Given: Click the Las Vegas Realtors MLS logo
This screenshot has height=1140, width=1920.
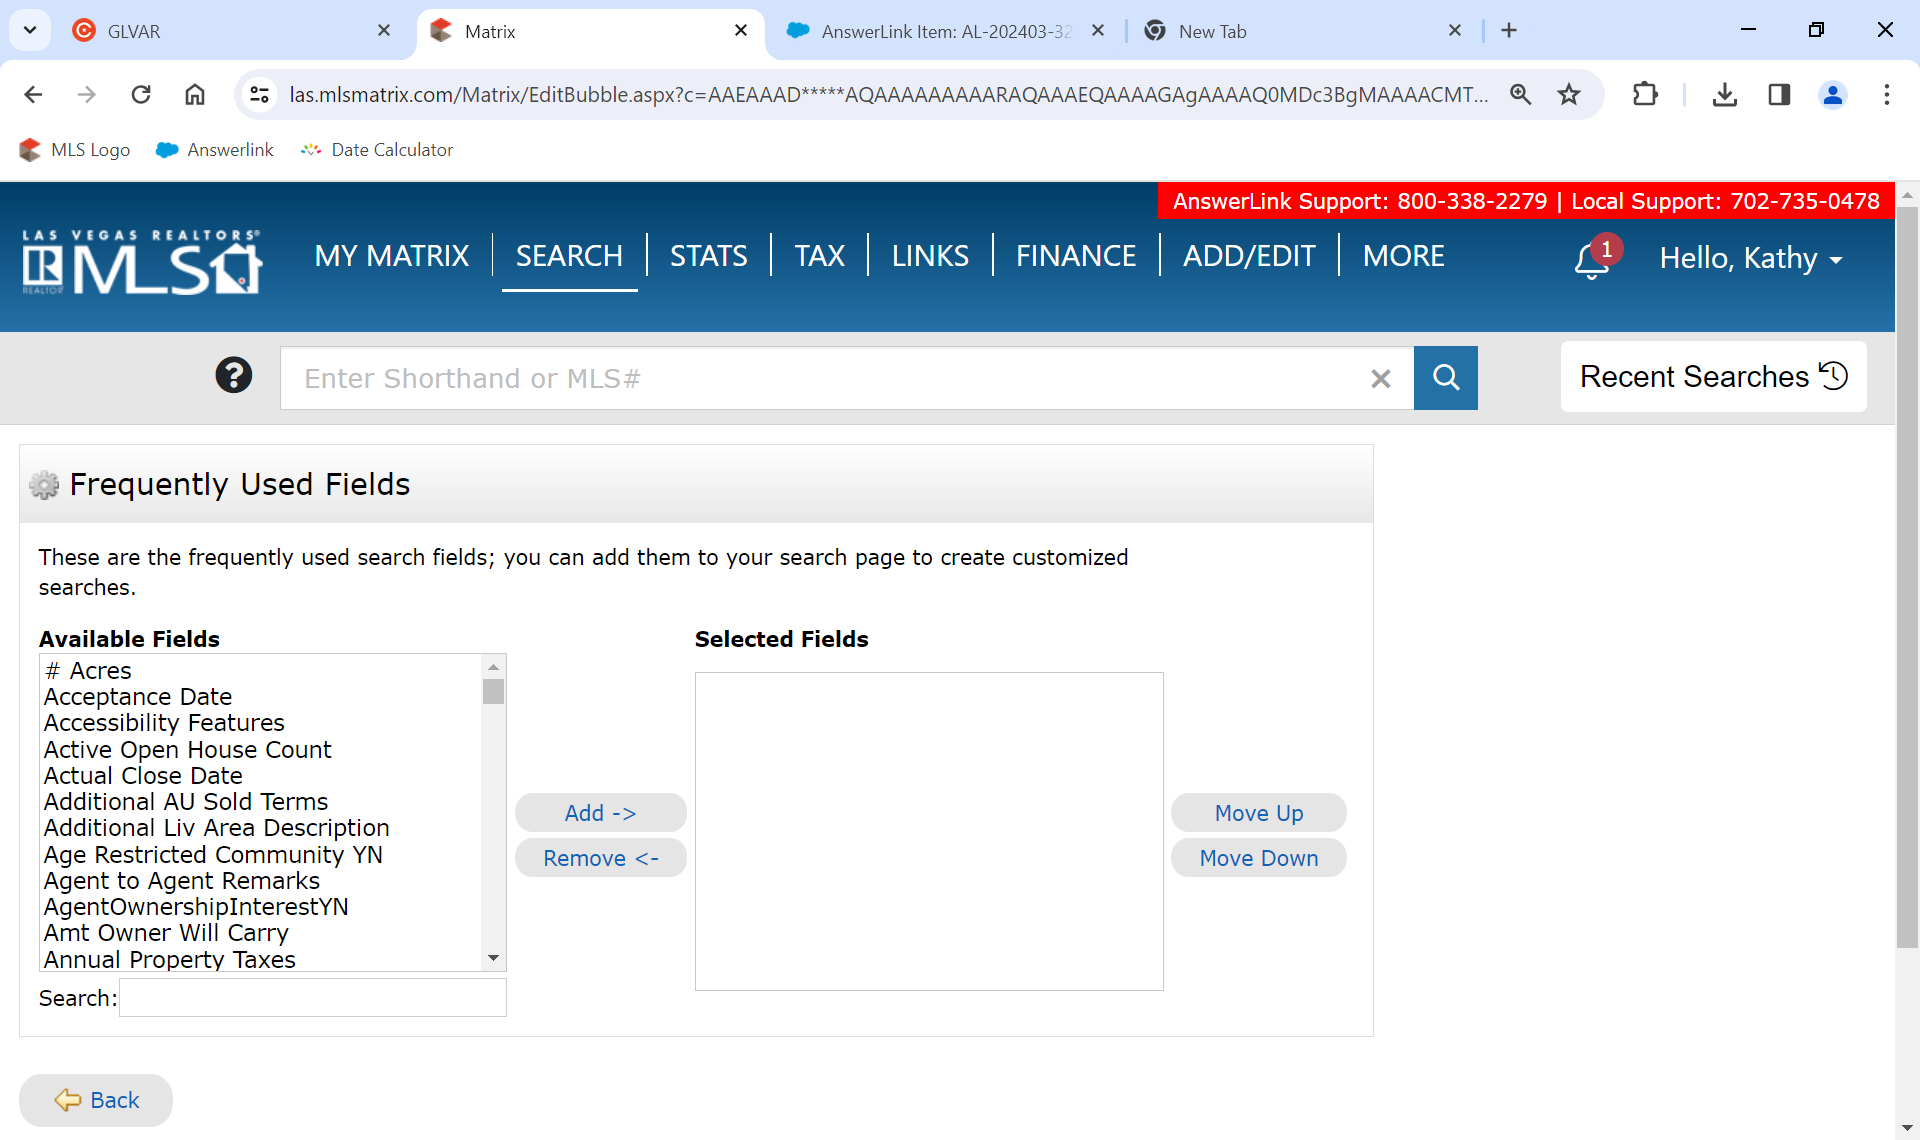Looking at the screenshot, I should pos(142,262).
